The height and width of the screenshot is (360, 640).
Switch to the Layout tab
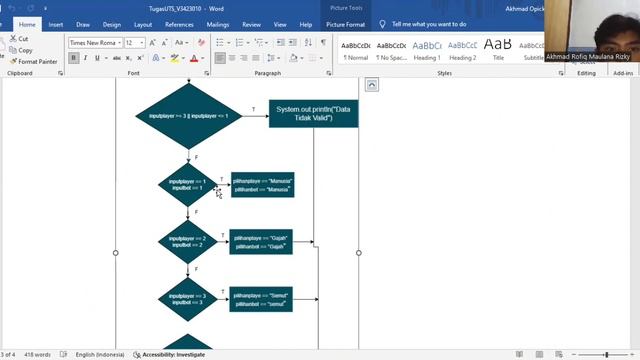(x=143, y=24)
